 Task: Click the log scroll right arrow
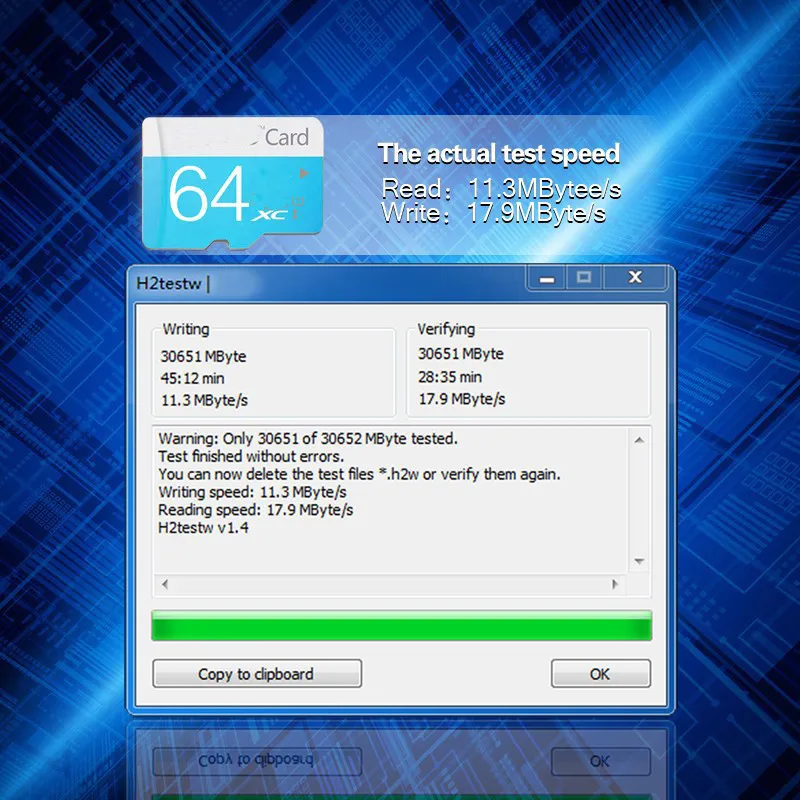click(x=615, y=584)
